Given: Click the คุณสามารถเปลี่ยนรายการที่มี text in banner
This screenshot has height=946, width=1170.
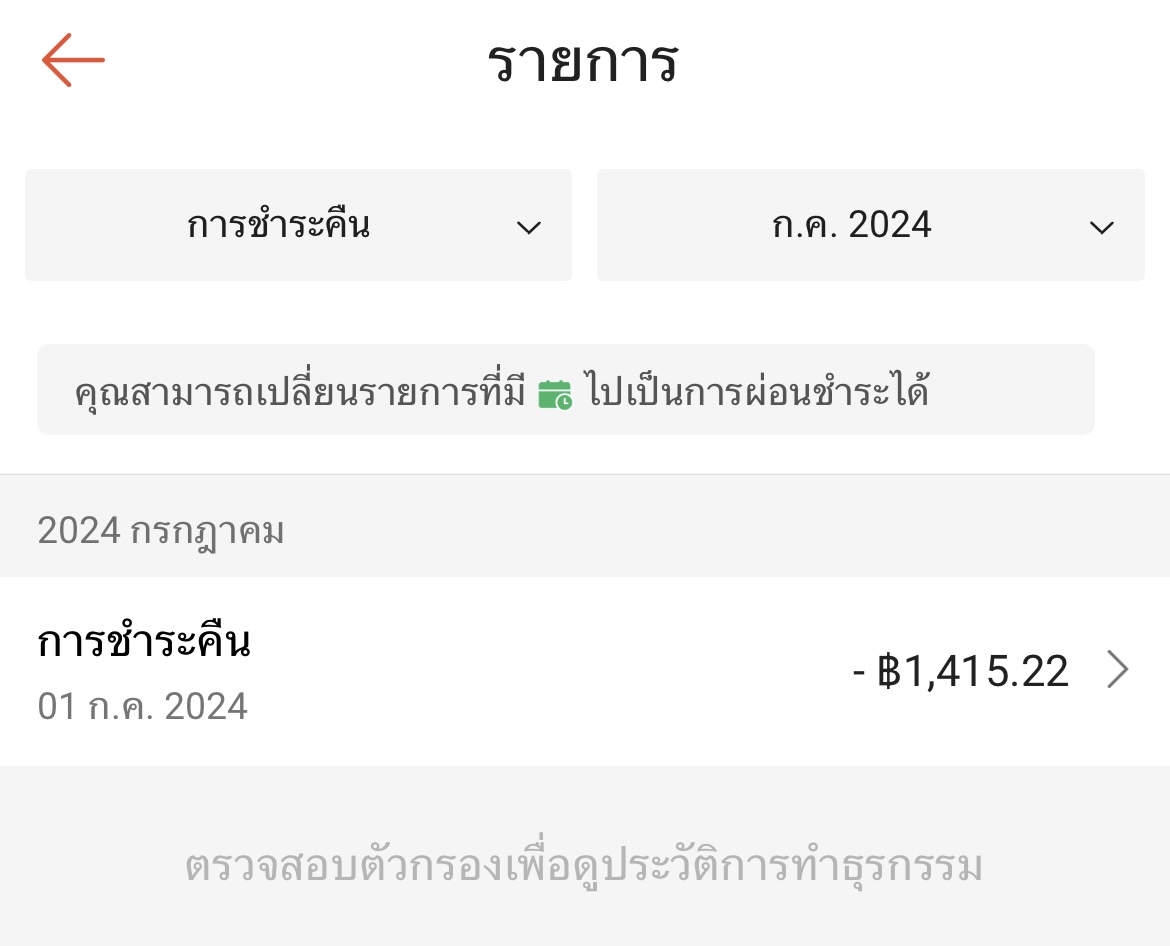Looking at the screenshot, I should (300, 392).
